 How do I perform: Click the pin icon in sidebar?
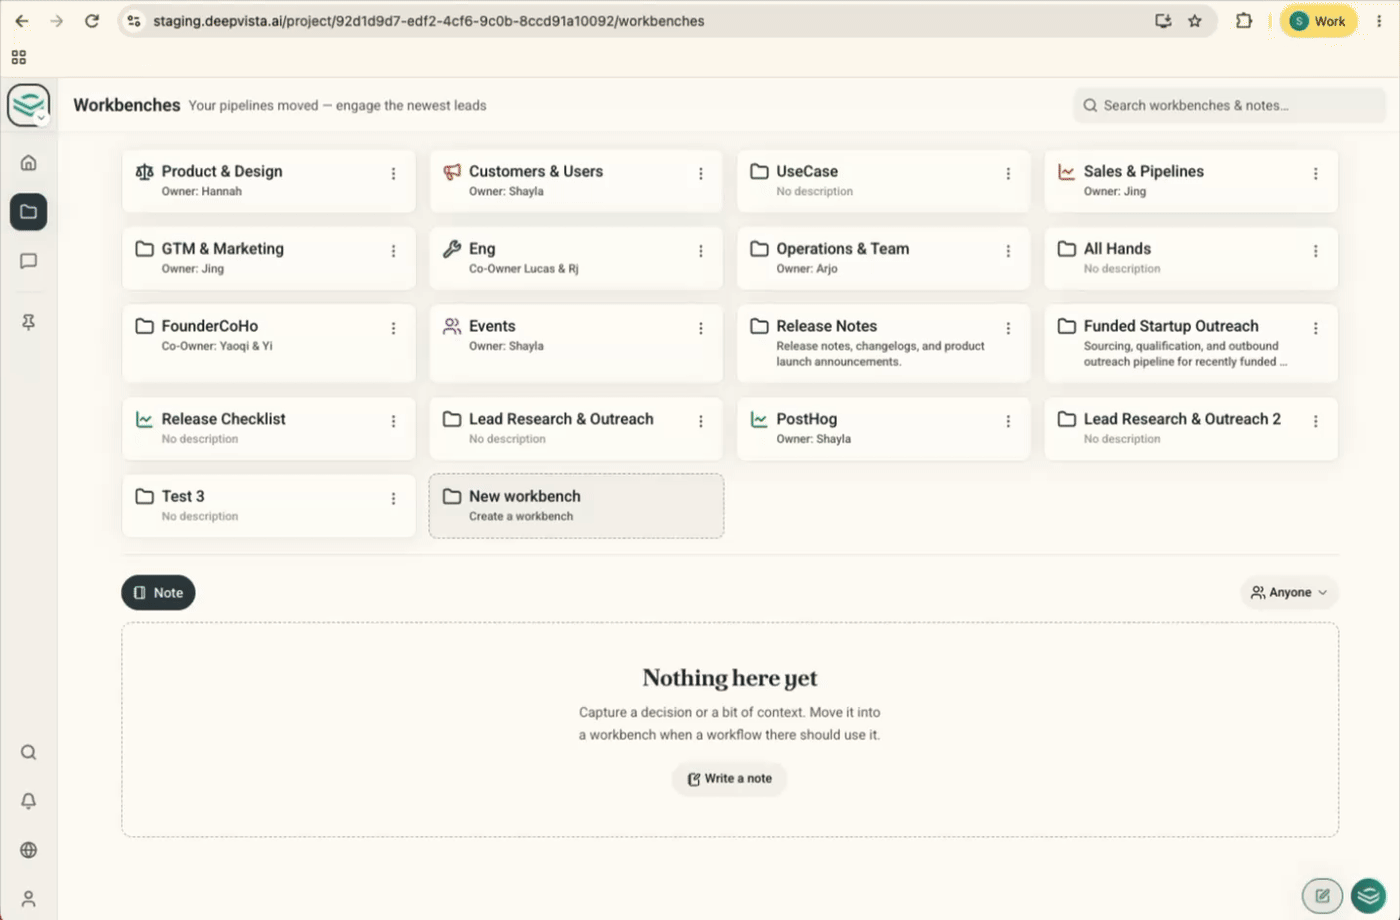28,322
